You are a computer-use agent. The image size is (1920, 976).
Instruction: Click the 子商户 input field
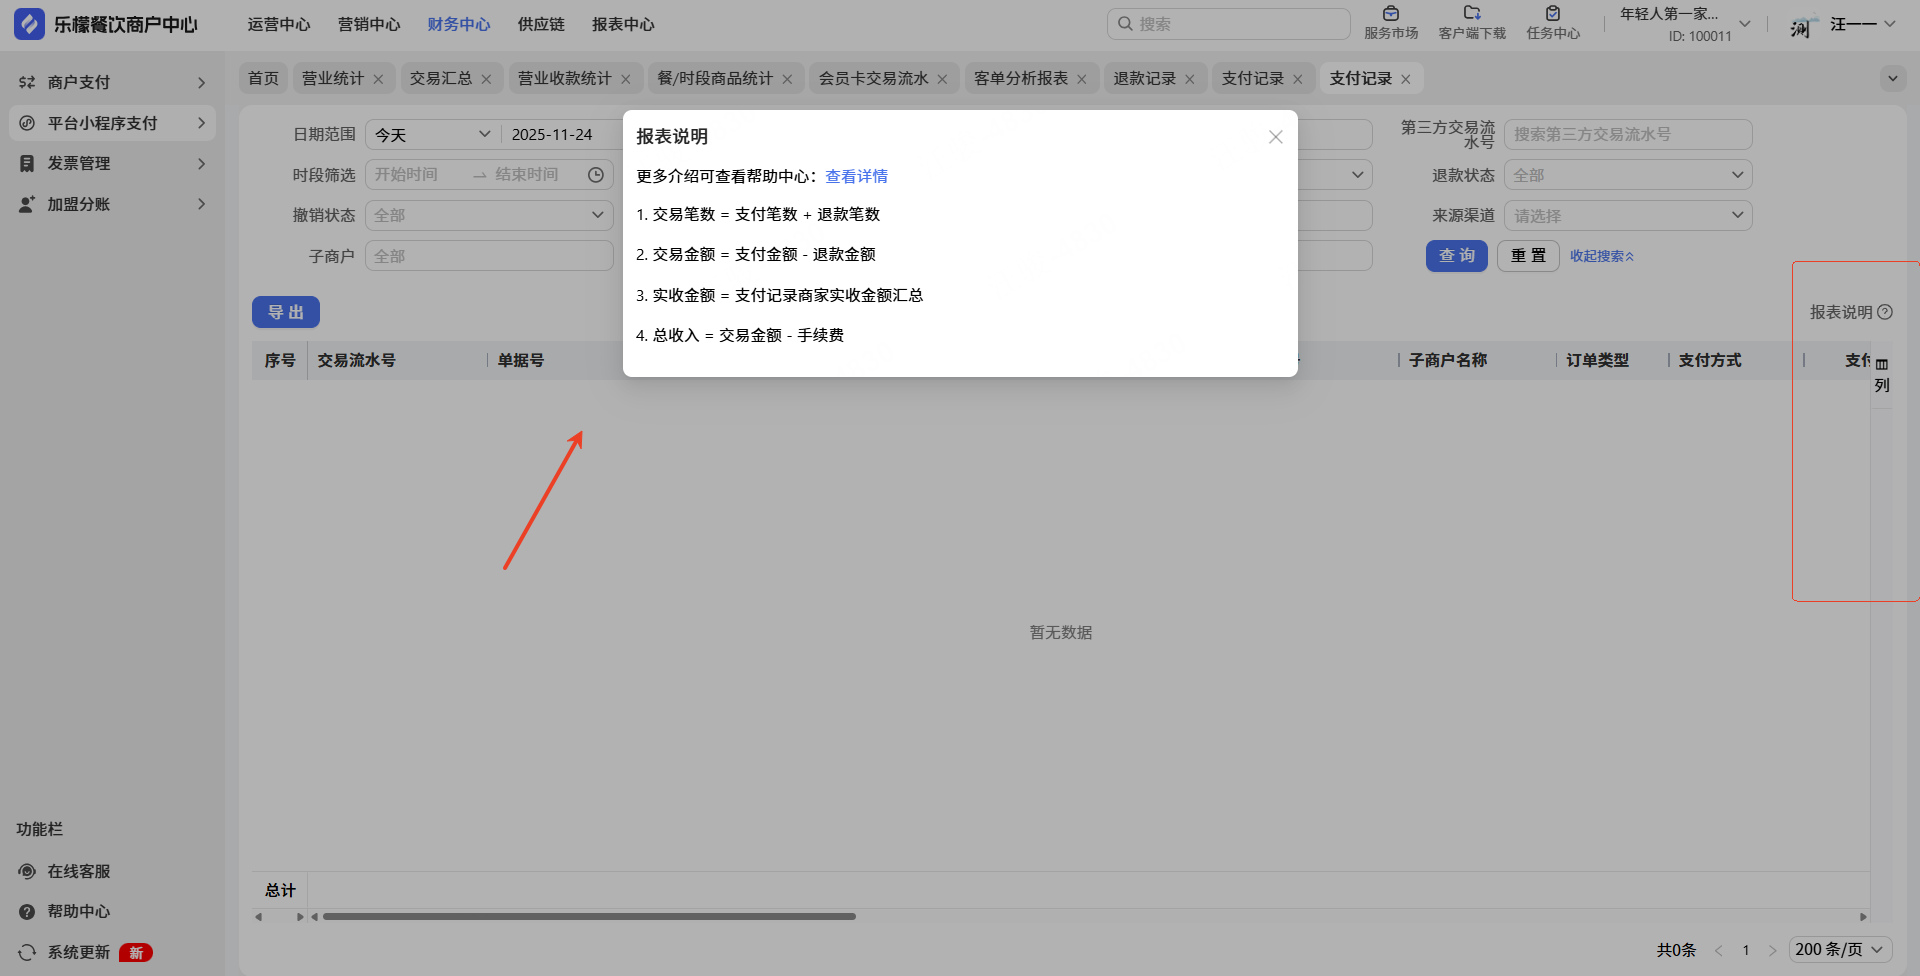click(489, 256)
